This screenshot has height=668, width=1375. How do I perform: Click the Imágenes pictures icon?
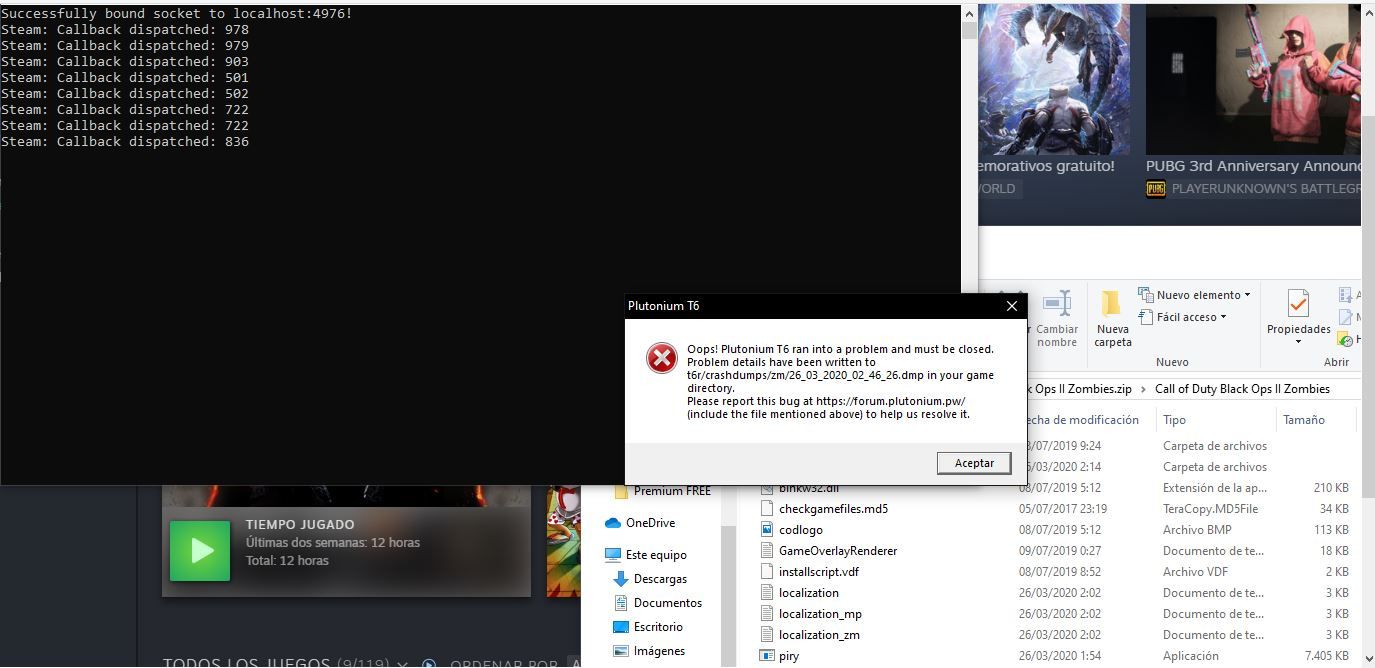point(620,651)
